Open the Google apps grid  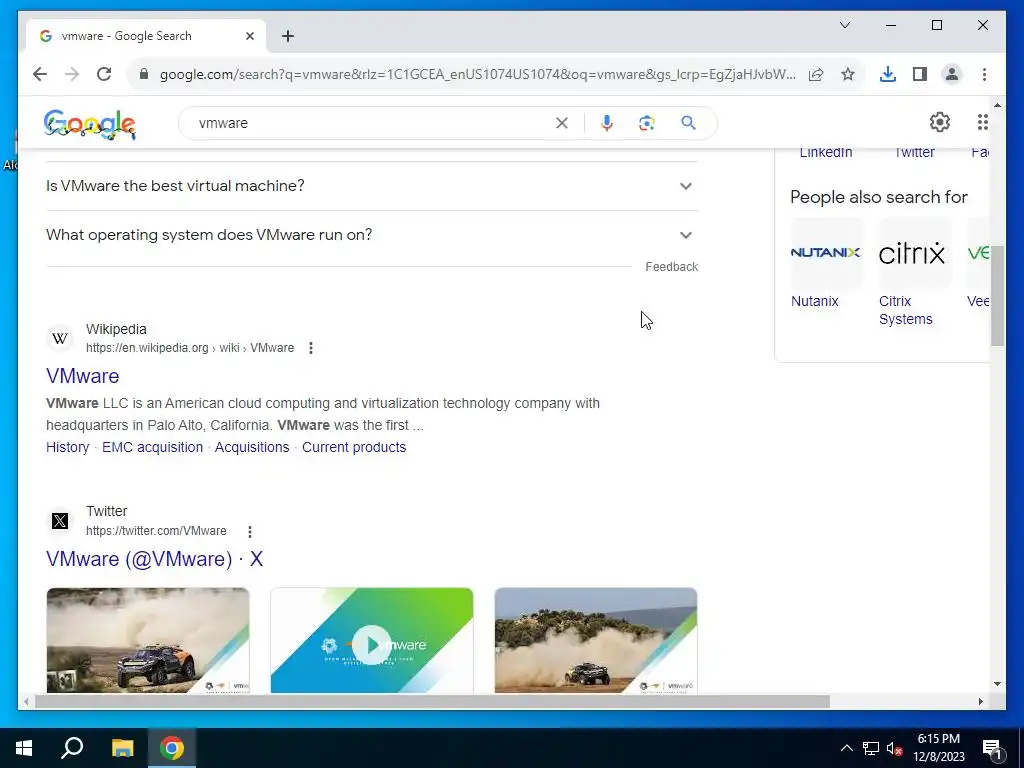(x=982, y=122)
